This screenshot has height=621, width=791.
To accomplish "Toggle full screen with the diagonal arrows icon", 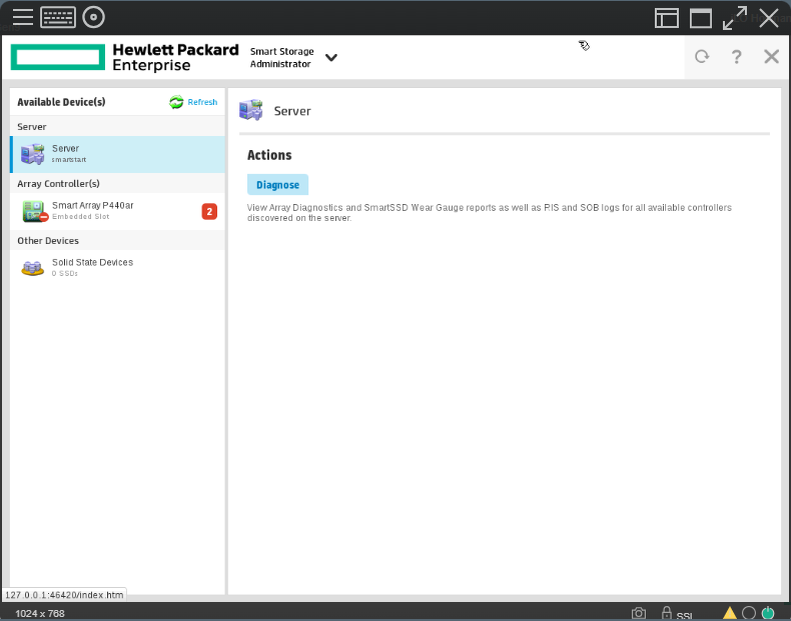I will point(734,18).
